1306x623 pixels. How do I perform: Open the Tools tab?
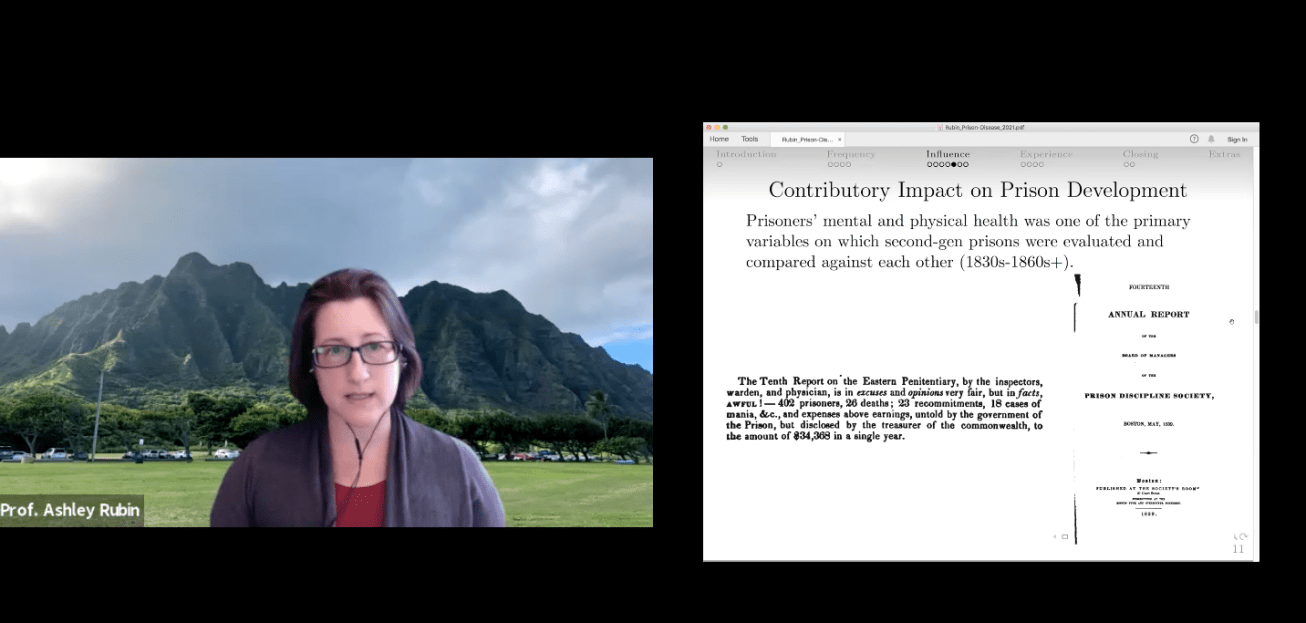(750, 139)
